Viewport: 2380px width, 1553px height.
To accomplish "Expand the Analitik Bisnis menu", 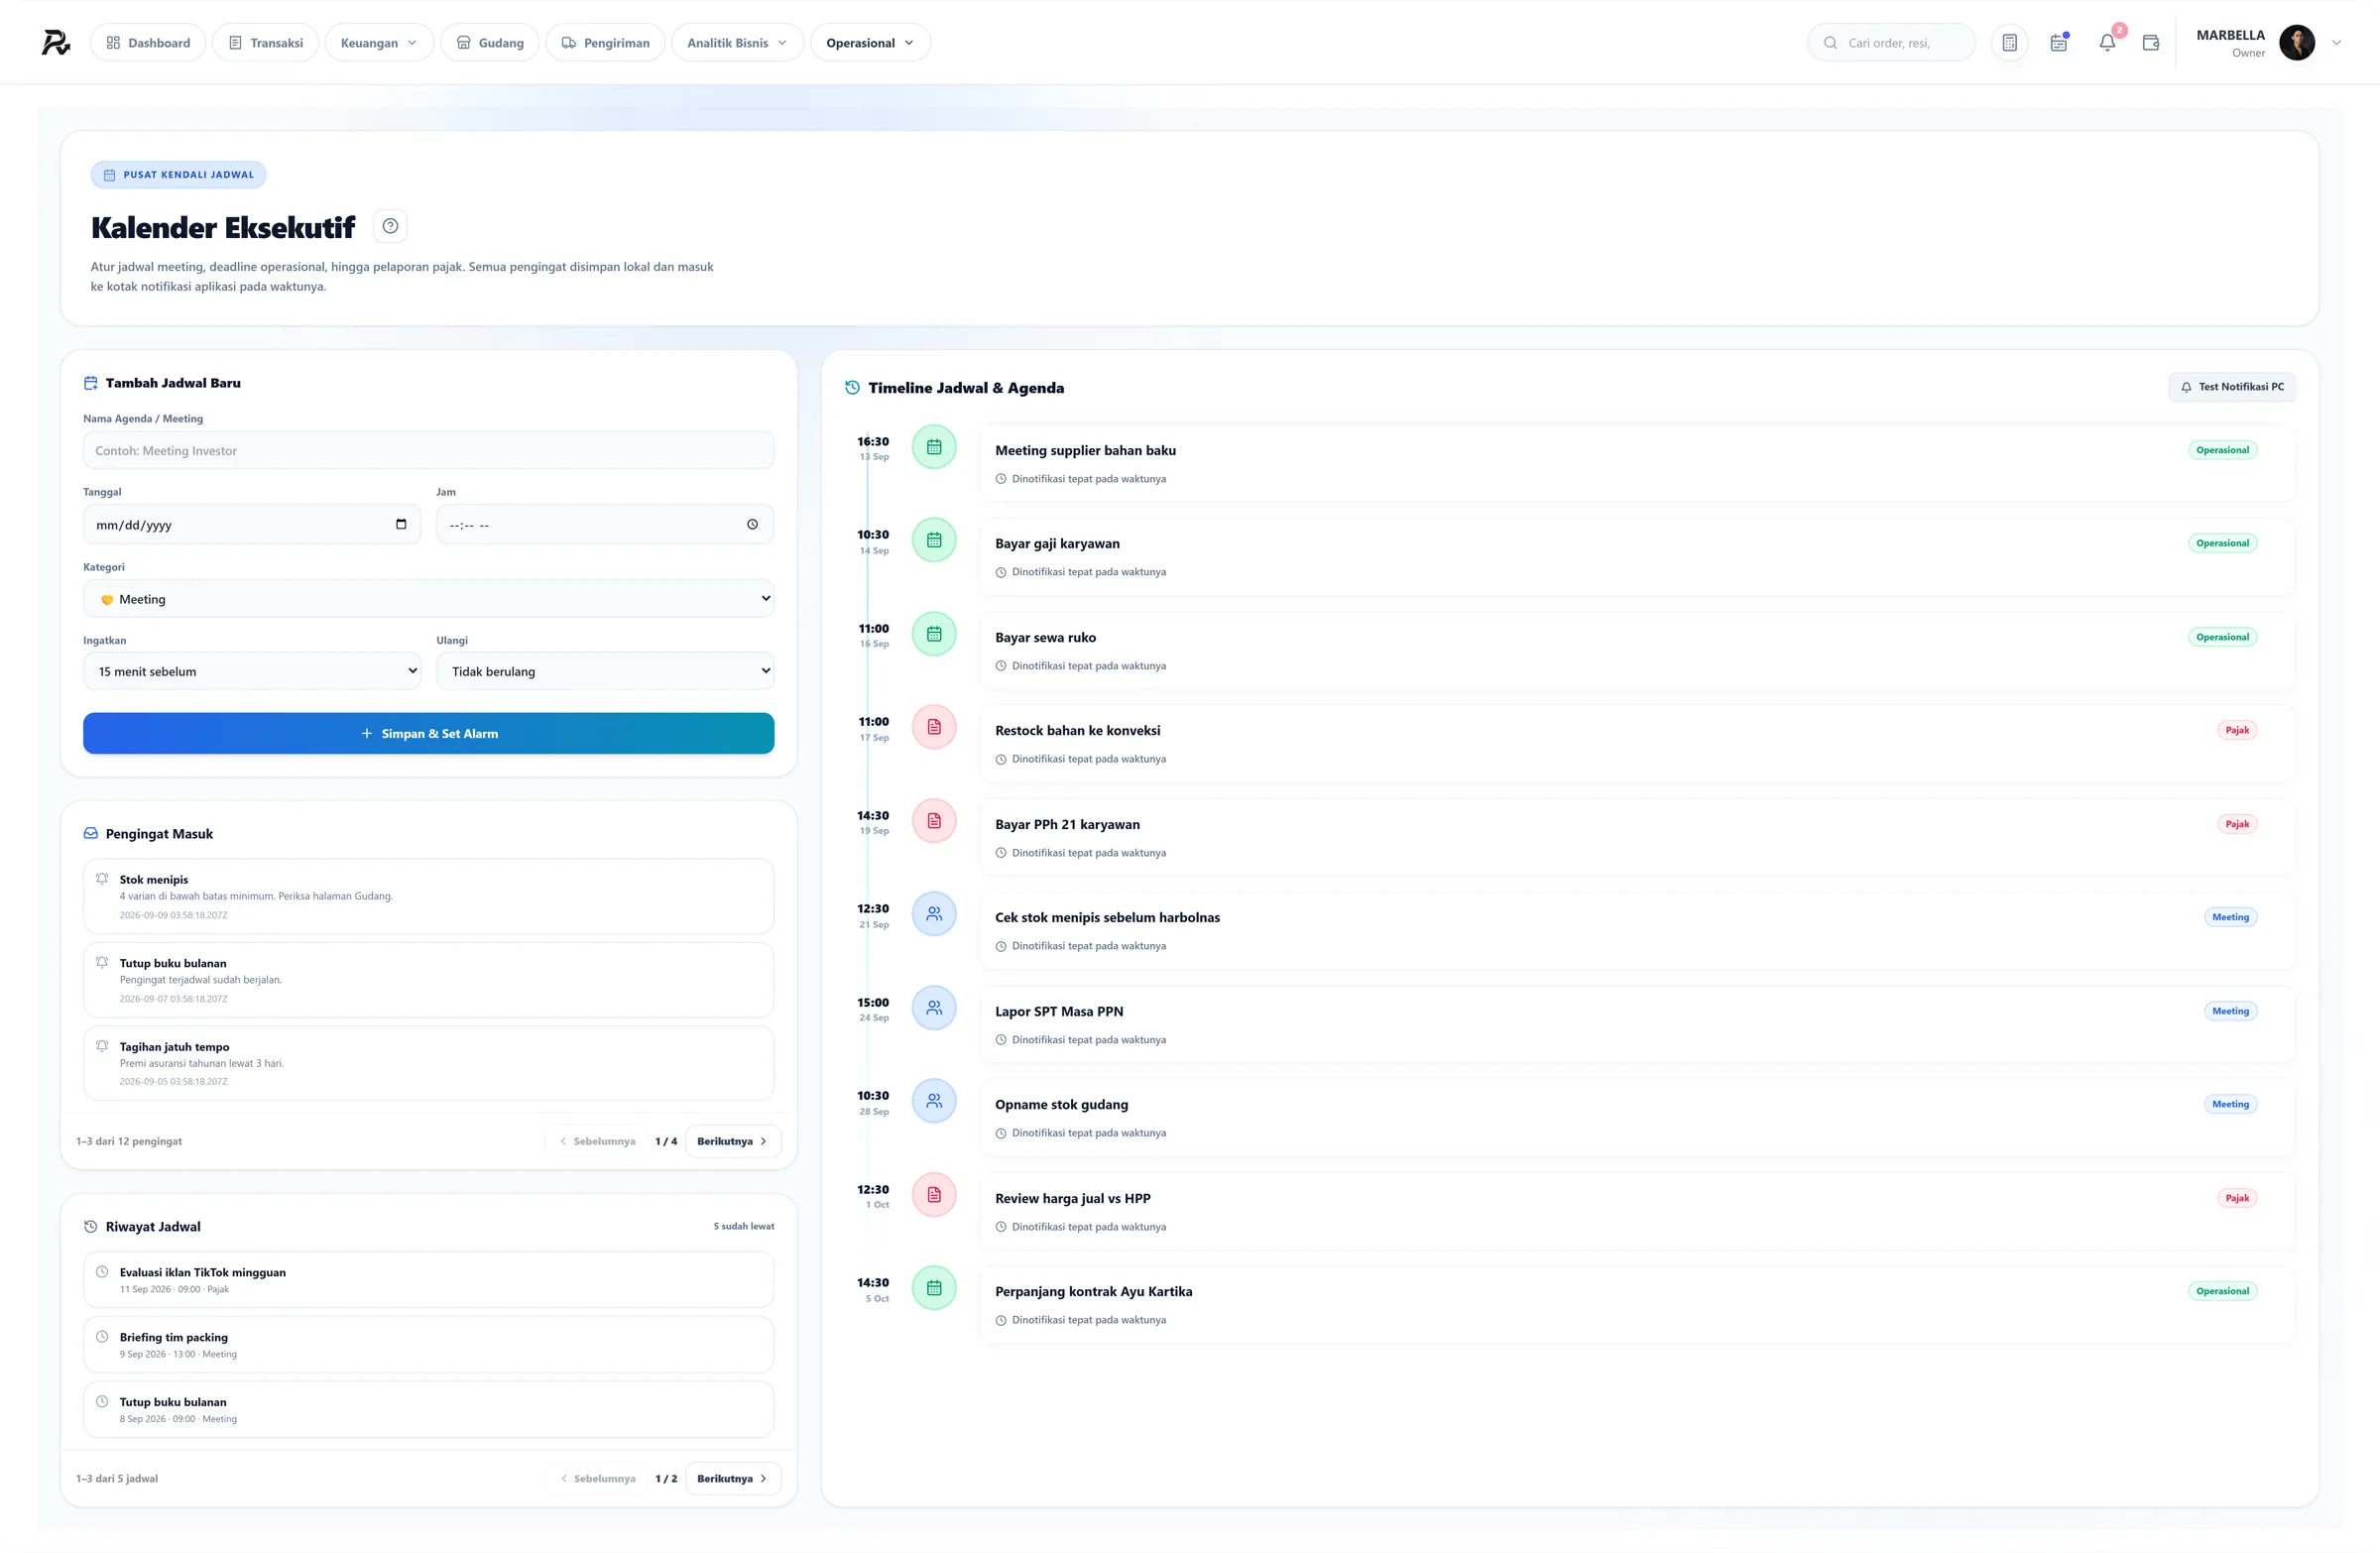I will pos(737,43).
